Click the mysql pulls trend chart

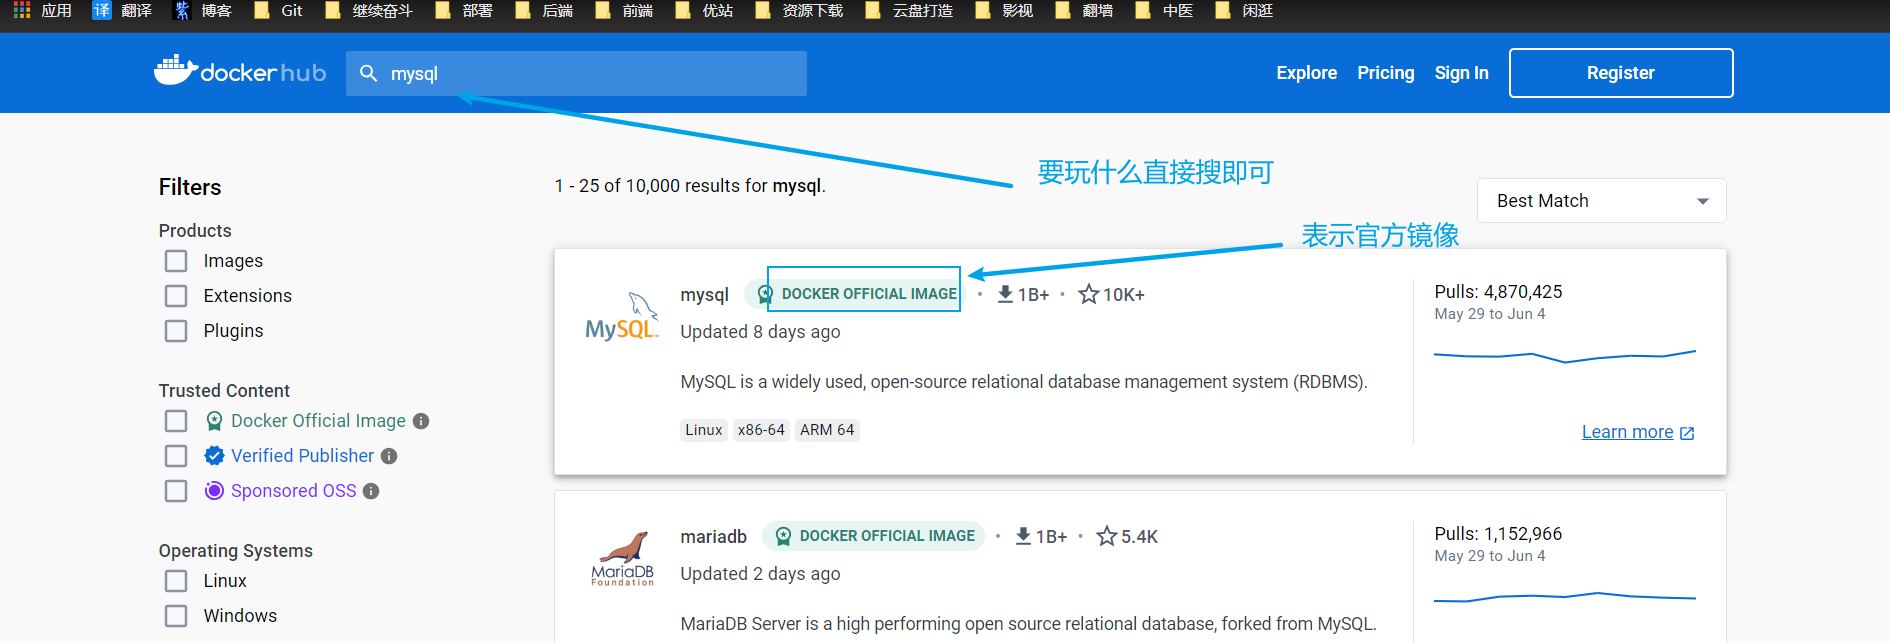click(1564, 356)
